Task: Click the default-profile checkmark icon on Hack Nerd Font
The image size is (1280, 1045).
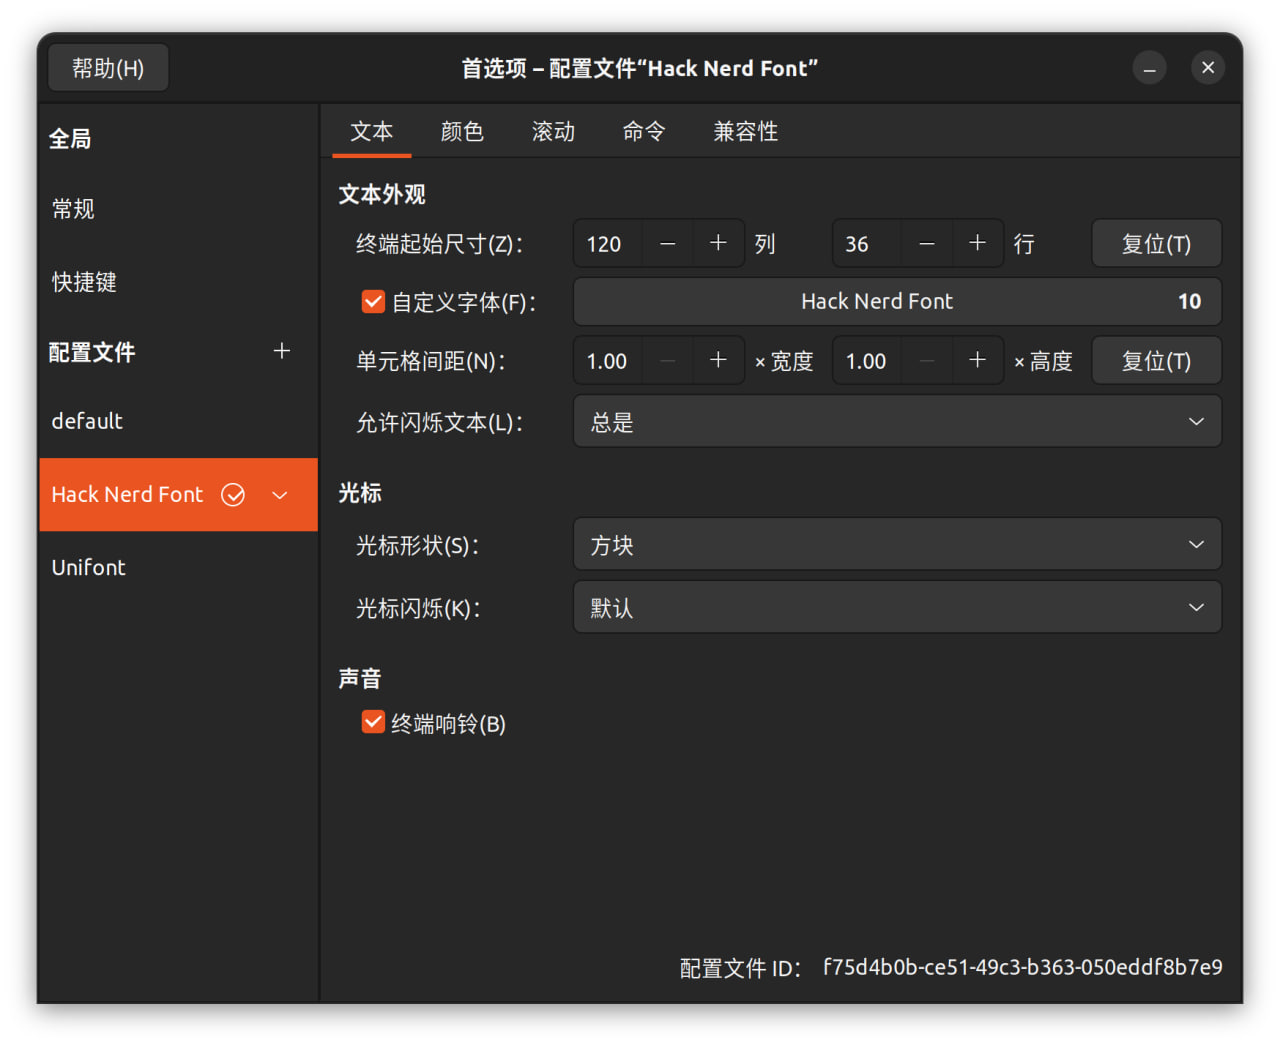Action: tap(233, 495)
